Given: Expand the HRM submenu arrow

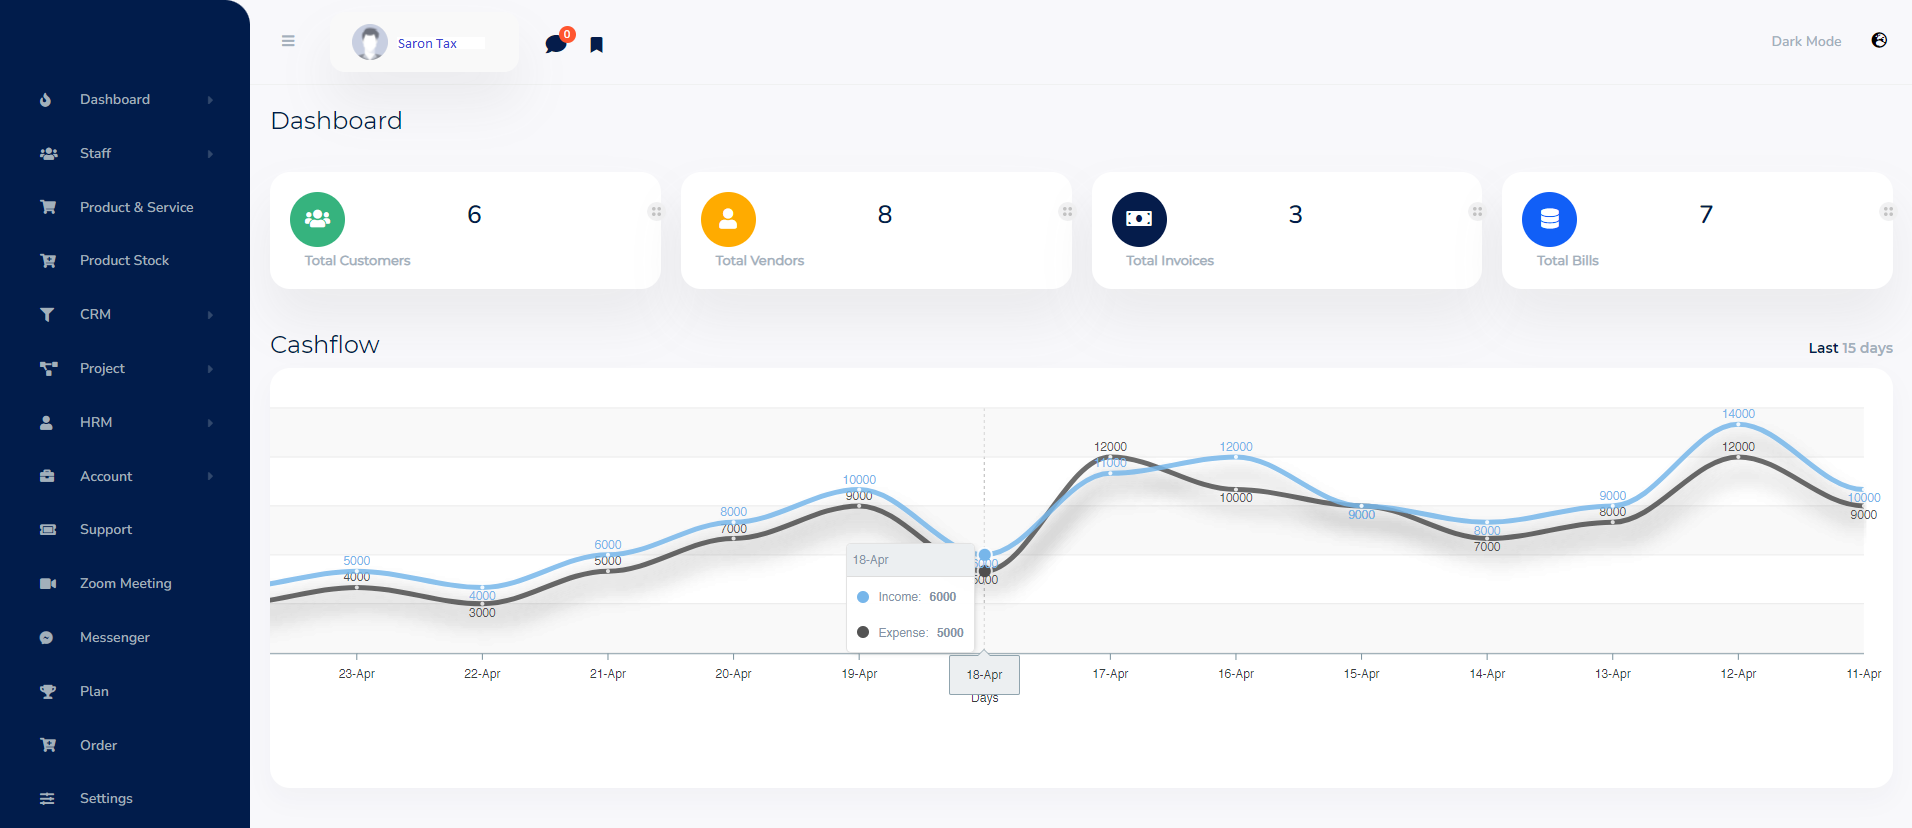Looking at the screenshot, I should point(210,423).
